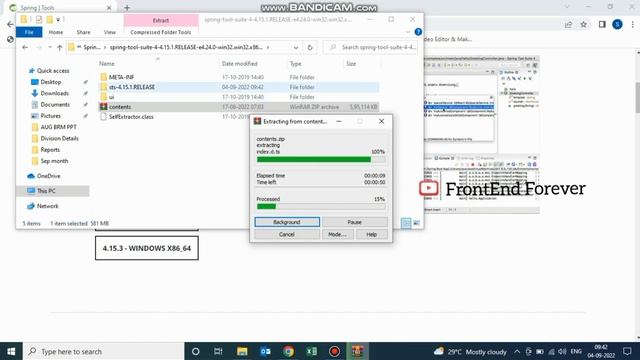Open WinRAR taskbar icon
This screenshot has width=640, height=360.
pyautogui.click(x=358, y=351)
